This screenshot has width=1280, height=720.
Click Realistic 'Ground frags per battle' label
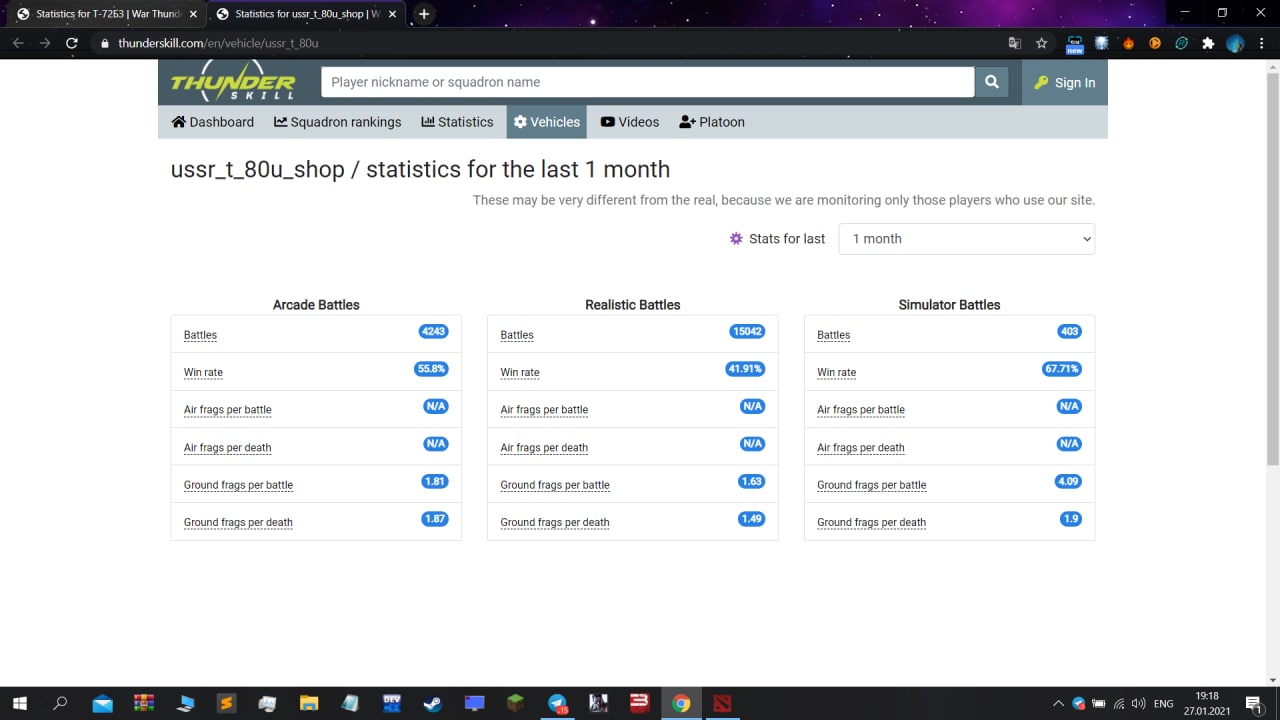(555, 485)
